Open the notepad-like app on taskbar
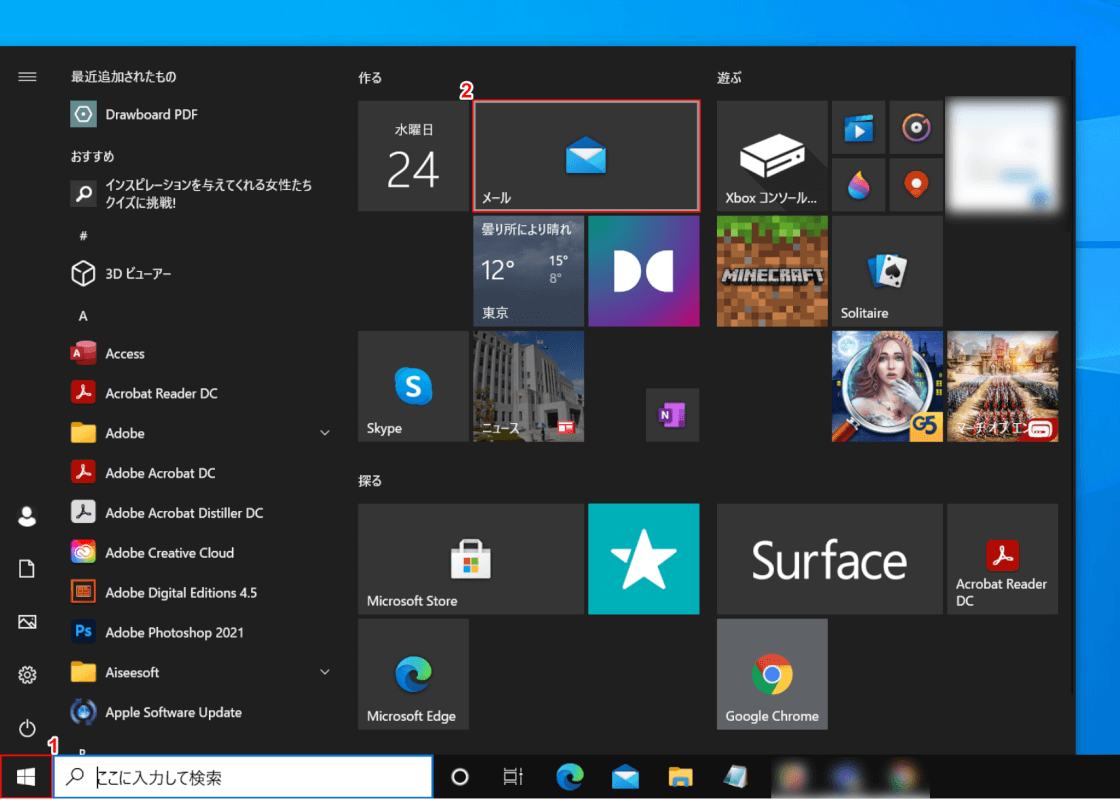 coord(736,776)
